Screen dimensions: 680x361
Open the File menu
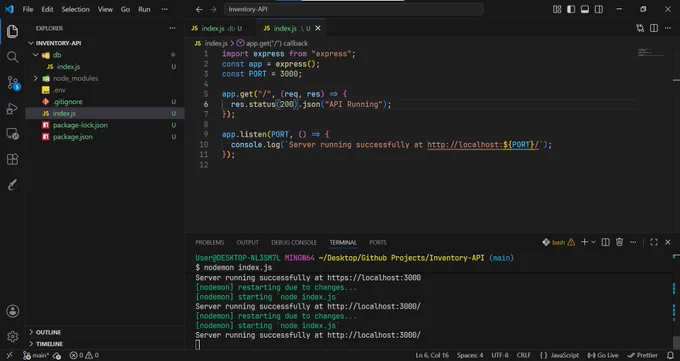tap(28, 9)
